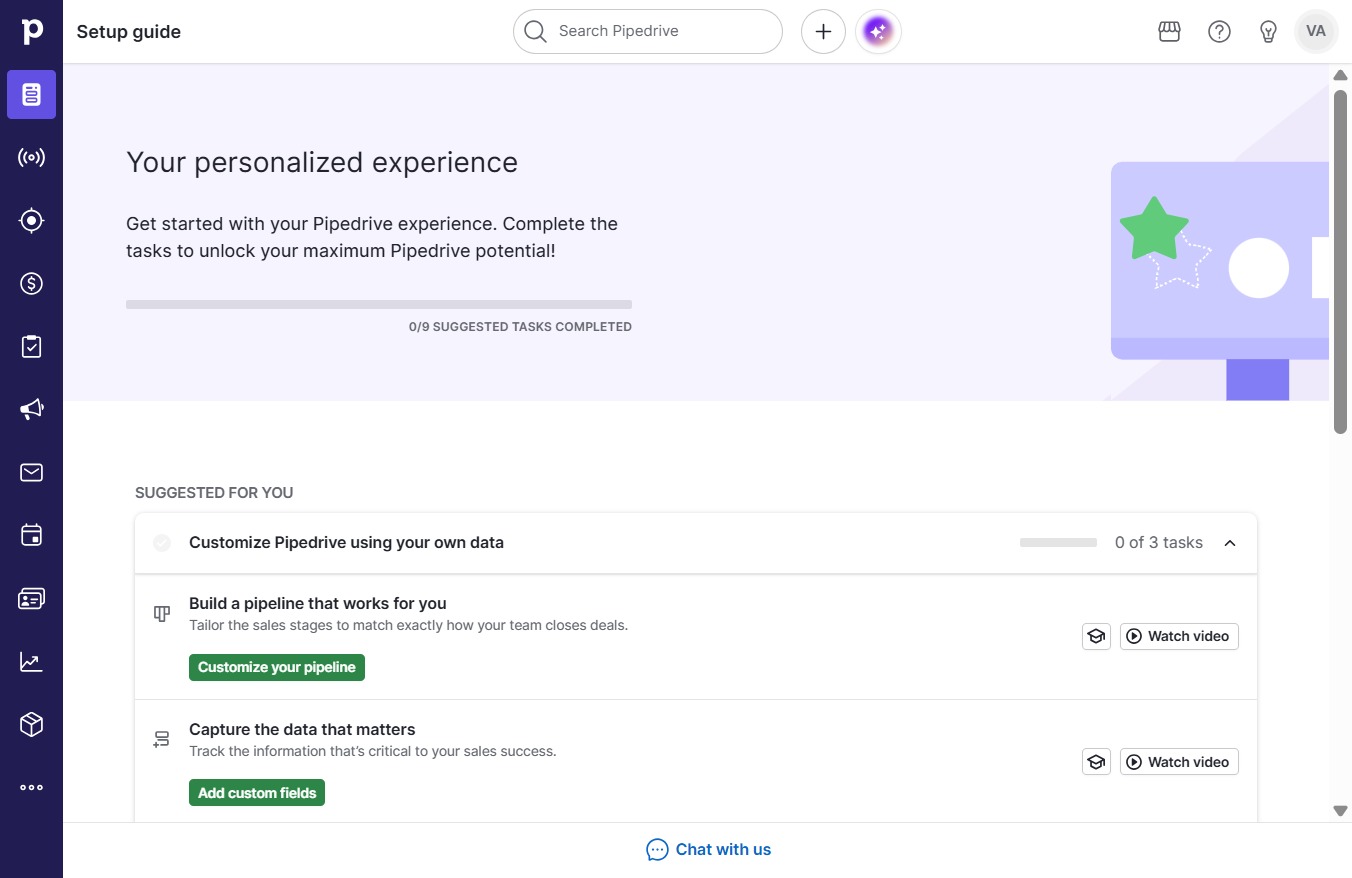1352x878 pixels.
Task: Open the Setup guide sidebar icon
Action: (x=32, y=95)
